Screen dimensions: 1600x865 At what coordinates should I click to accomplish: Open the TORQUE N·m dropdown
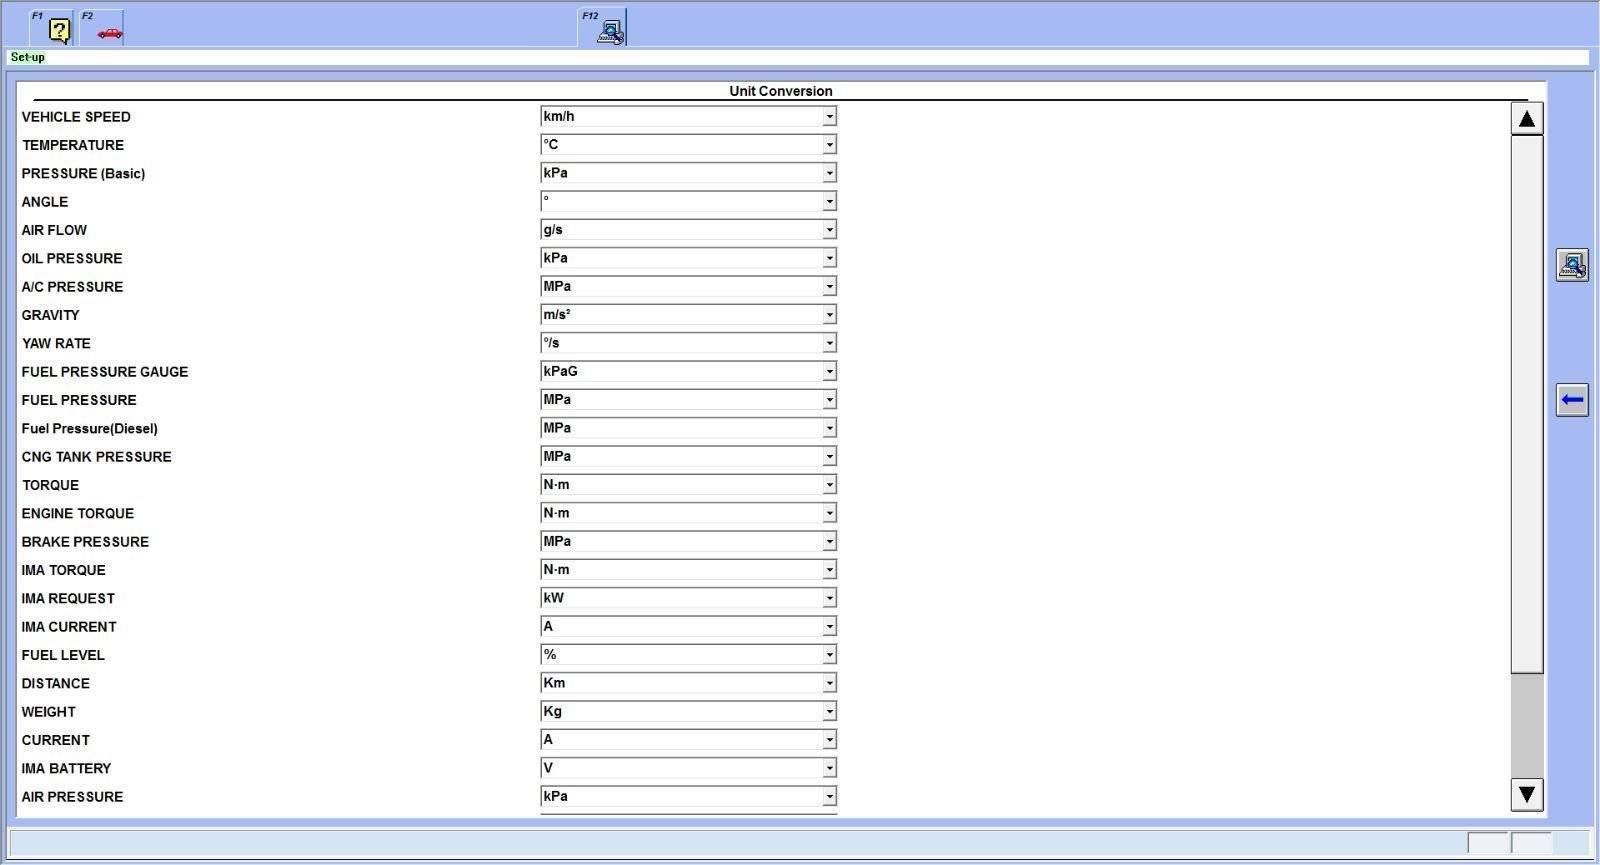click(x=688, y=484)
